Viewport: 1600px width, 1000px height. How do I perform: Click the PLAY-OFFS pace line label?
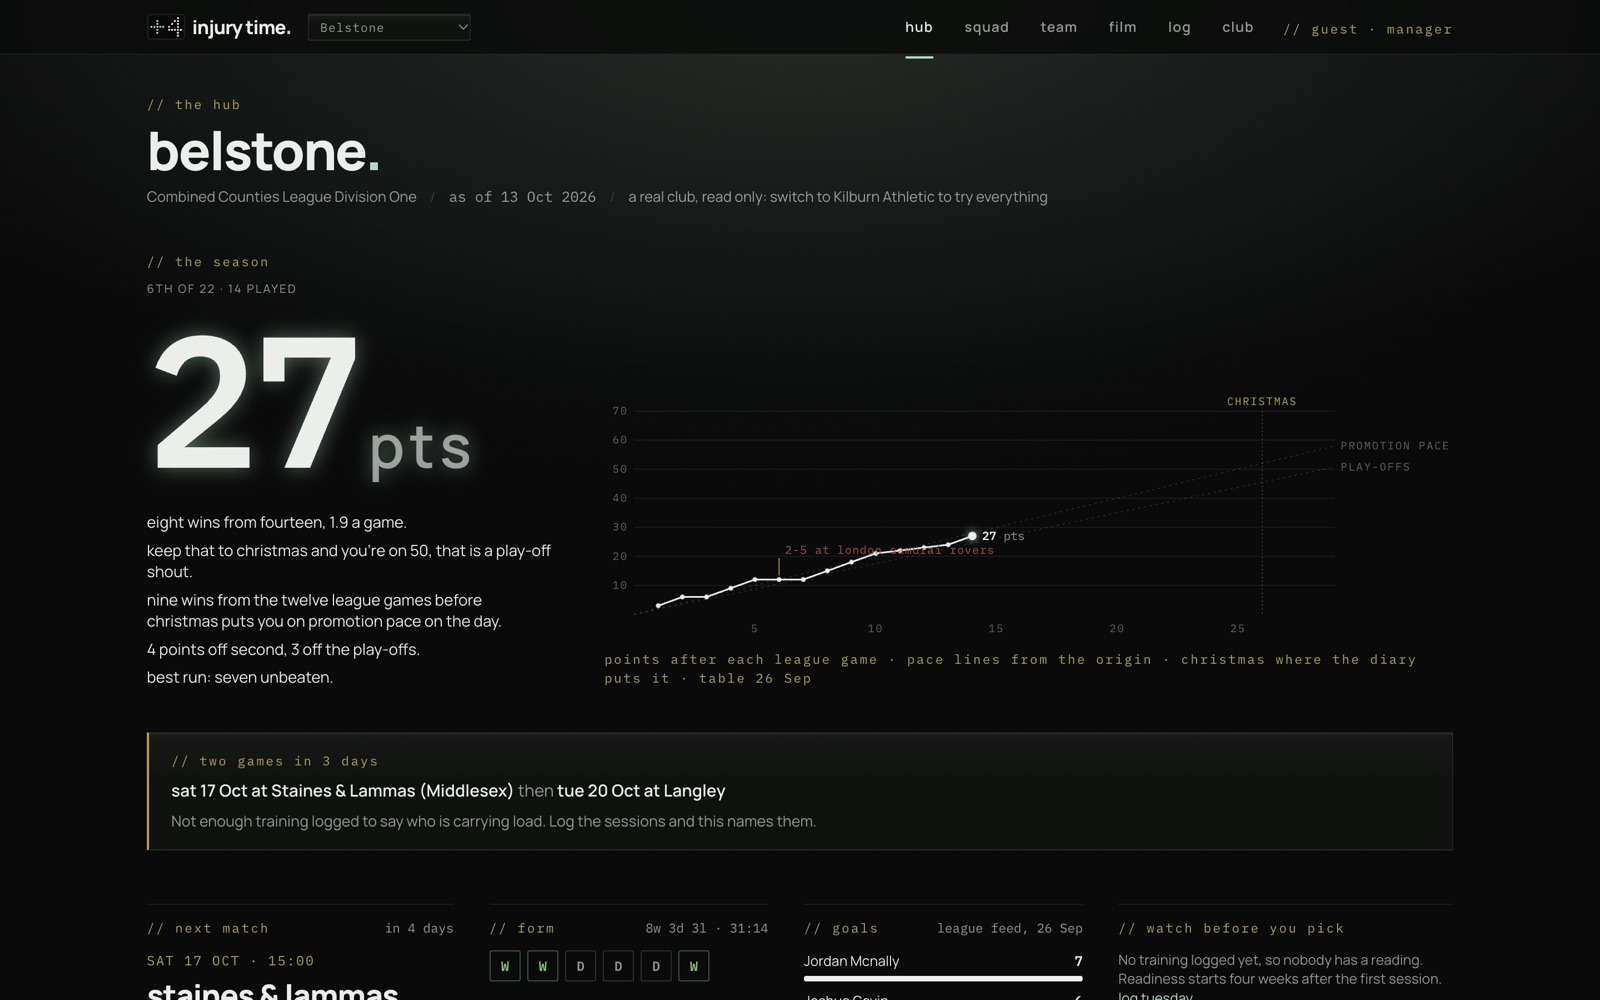(1375, 467)
